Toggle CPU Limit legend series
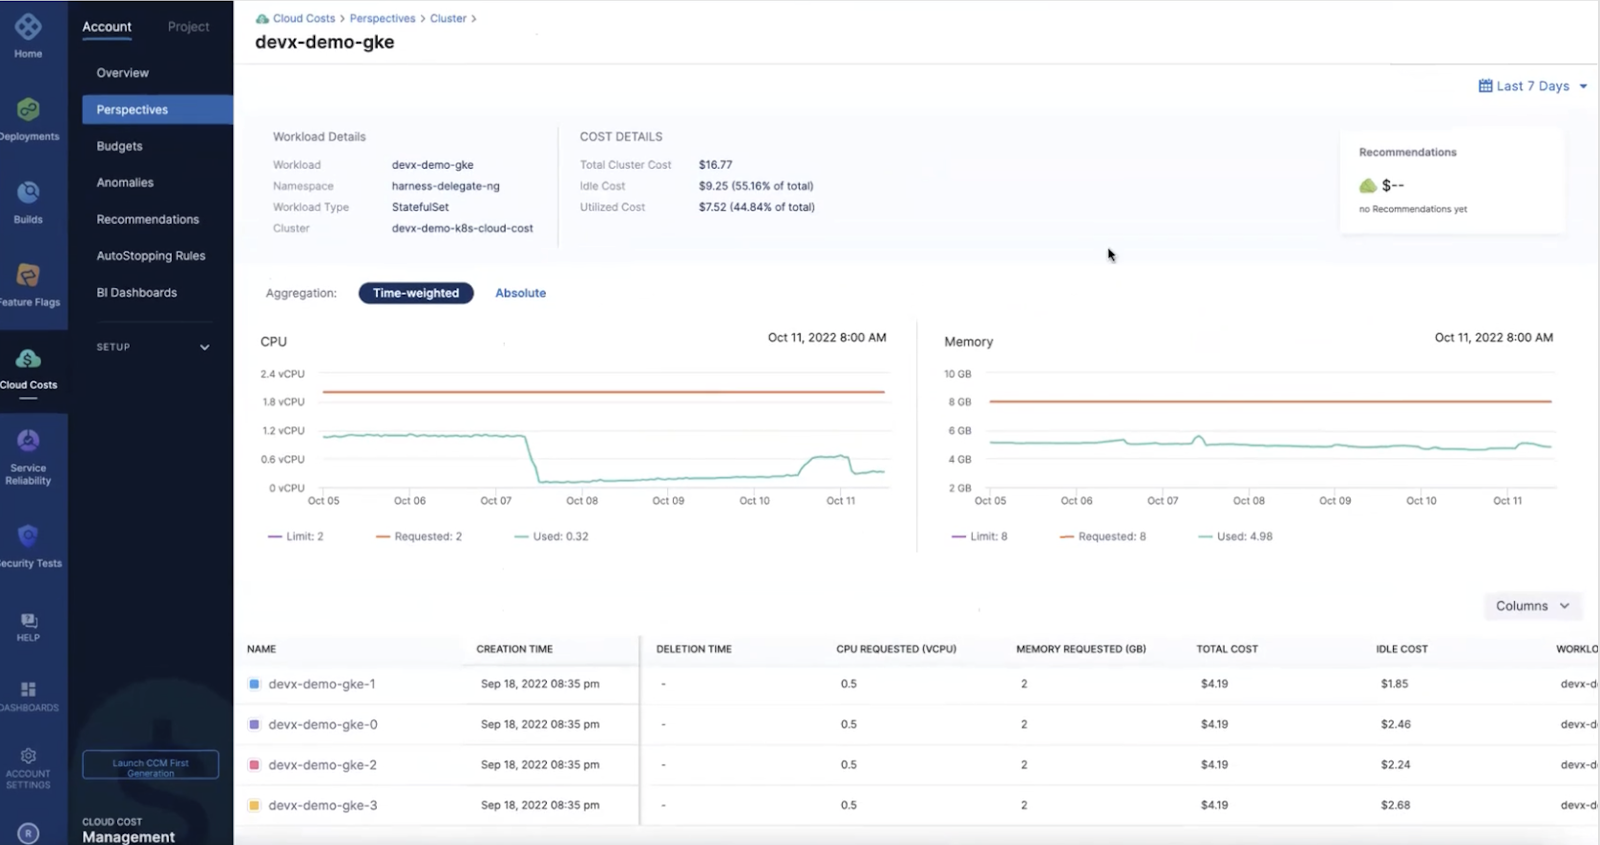Screen dimensions: 1600x845 click(x=296, y=537)
